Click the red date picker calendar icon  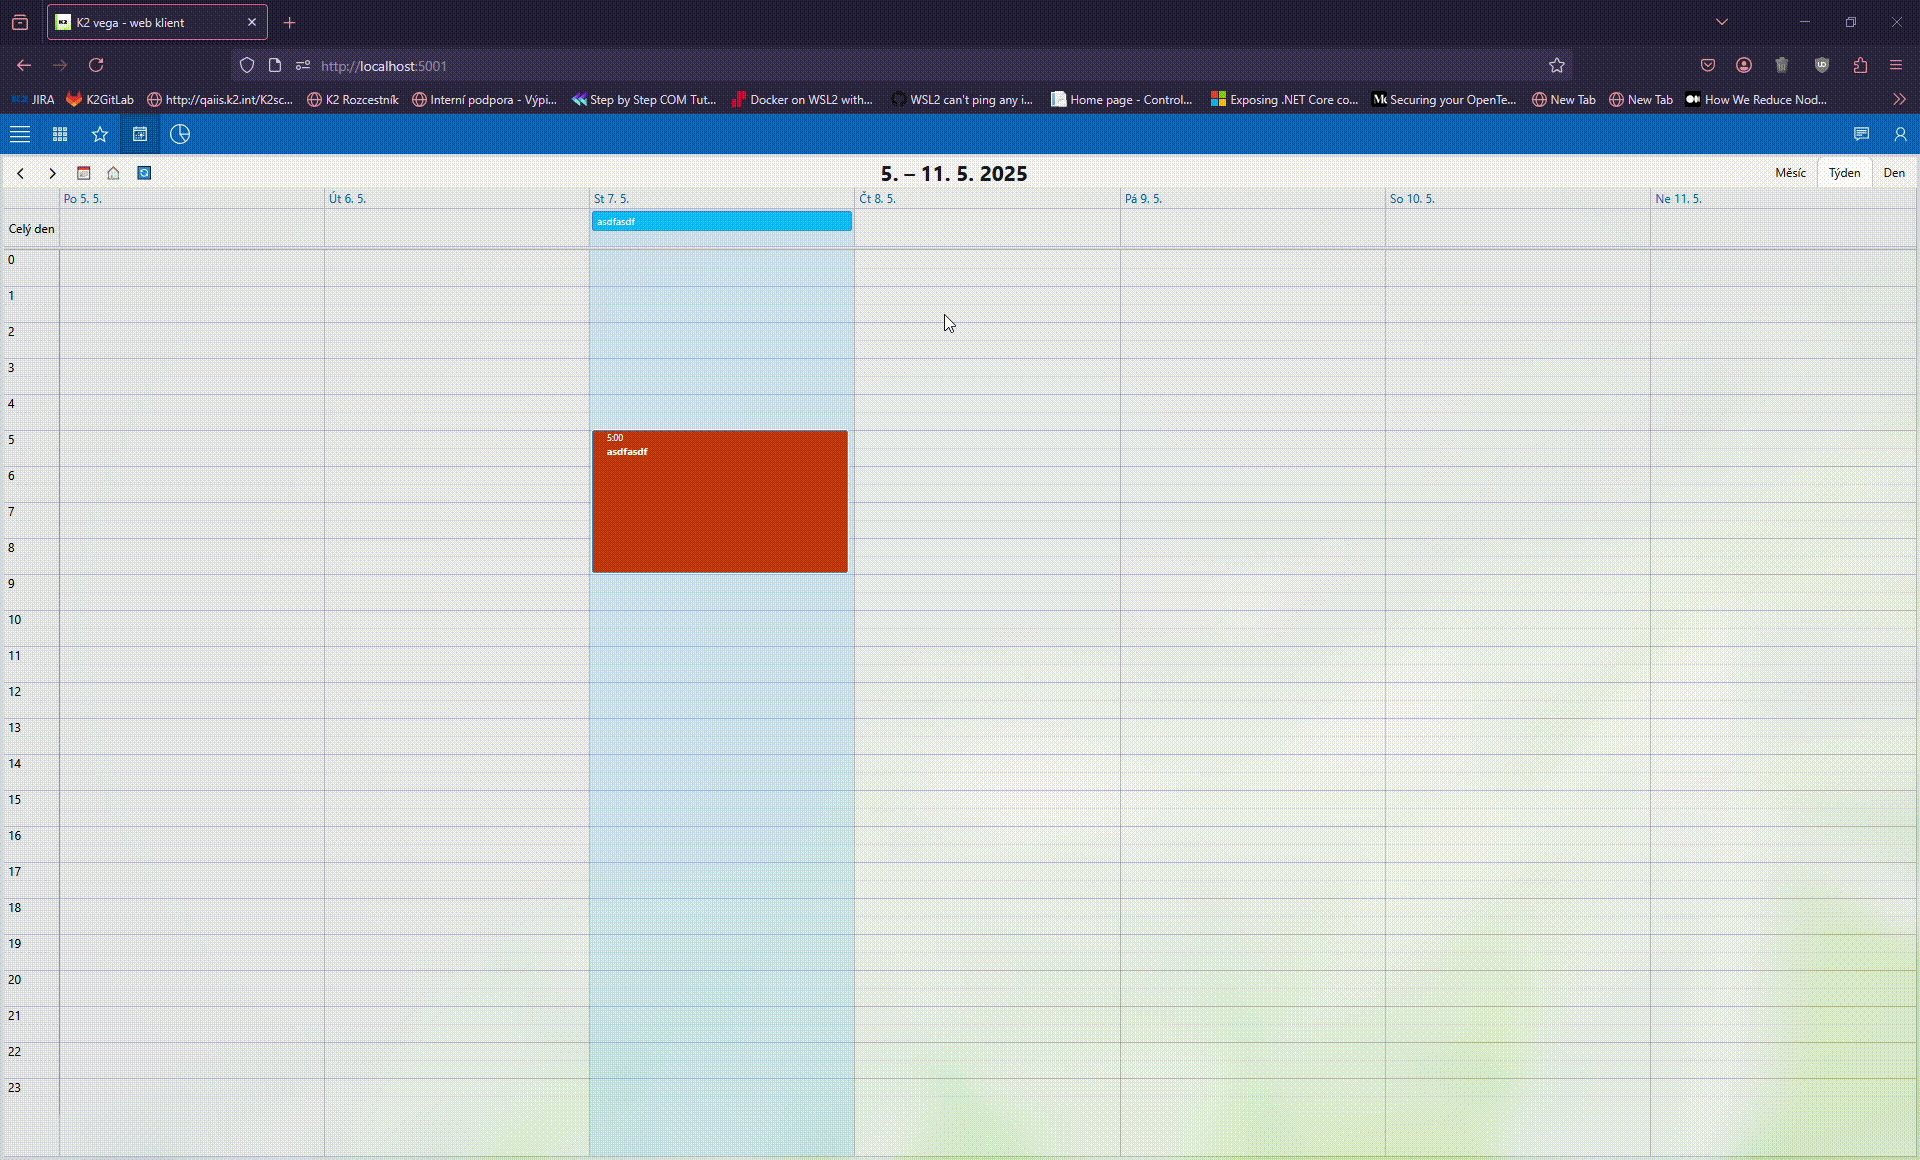click(84, 173)
